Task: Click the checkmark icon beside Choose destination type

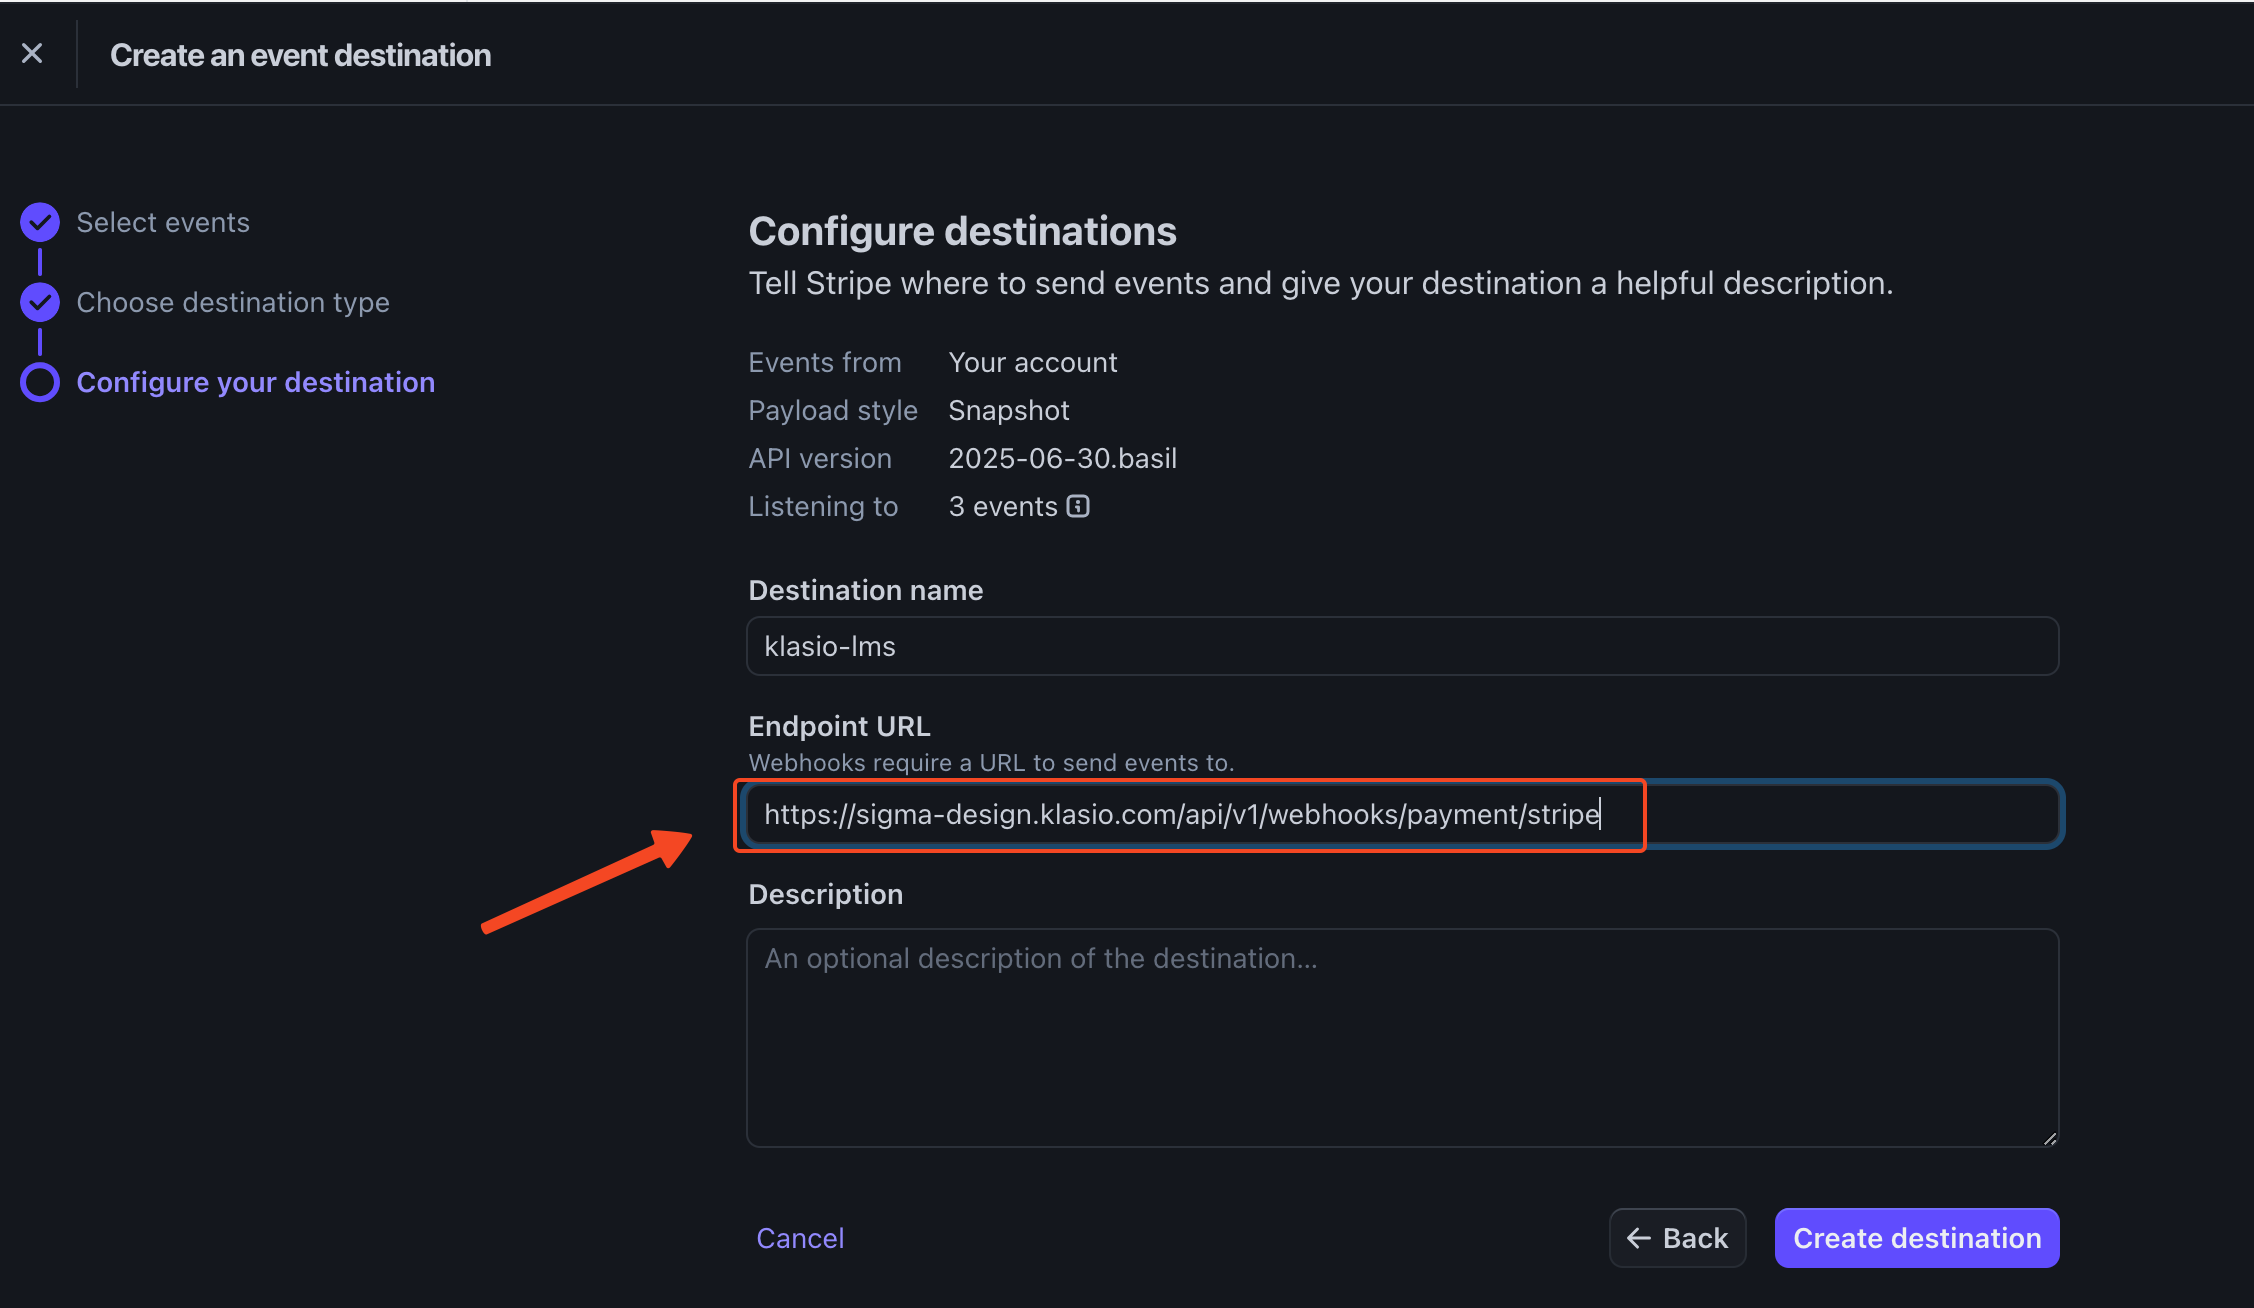Action: [40, 302]
